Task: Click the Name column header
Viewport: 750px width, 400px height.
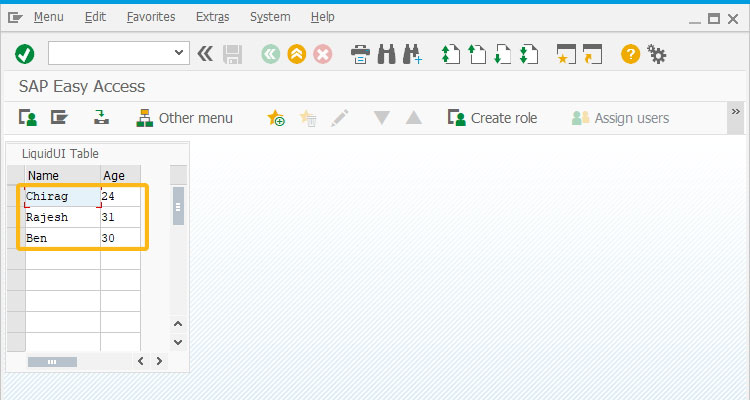Action: [63, 176]
